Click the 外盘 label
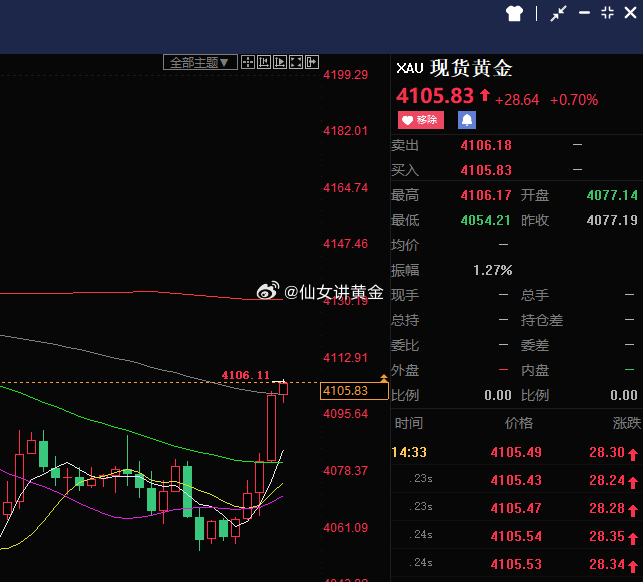This screenshot has width=643, height=582. [405, 370]
